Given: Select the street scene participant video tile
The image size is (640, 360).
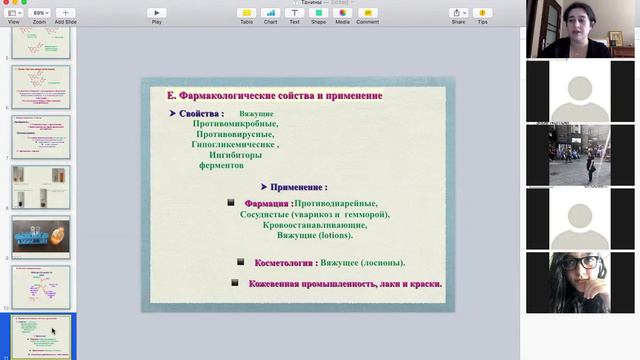Looking at the screenshot, I should pyautogui.click(x=580, y=155).
